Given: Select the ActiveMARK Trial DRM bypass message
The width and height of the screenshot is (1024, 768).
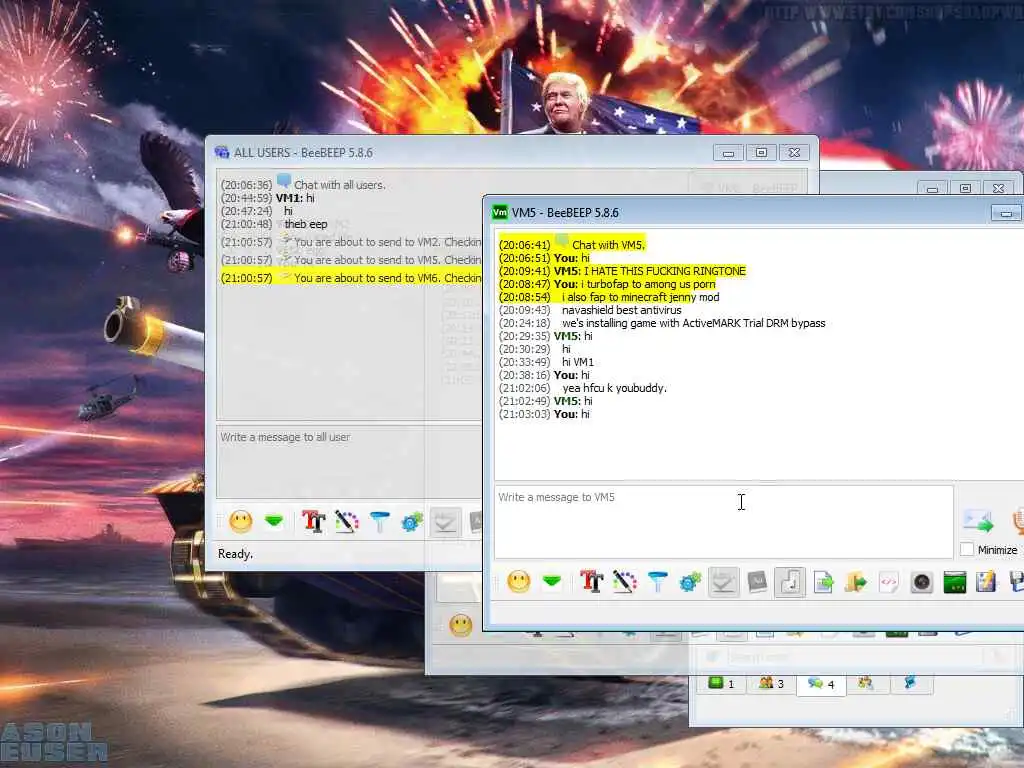Looking at the screenshot, I should click(x=694, y=323).
